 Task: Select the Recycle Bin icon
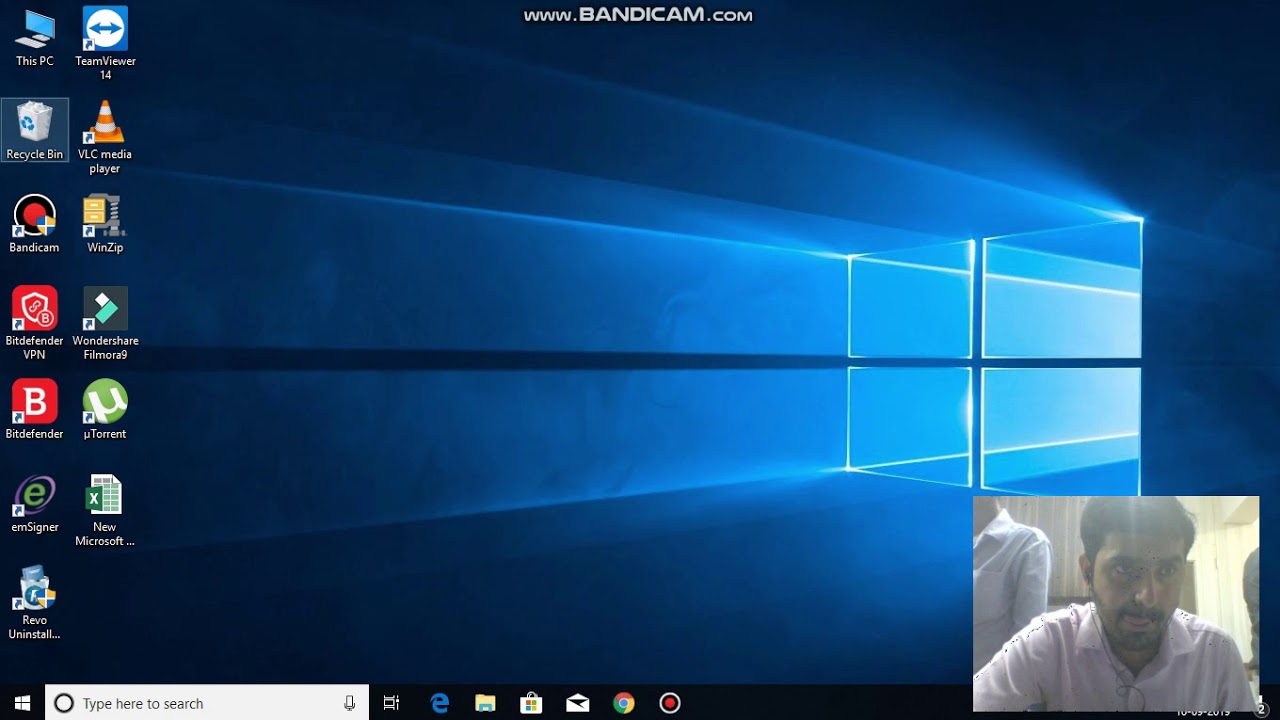35,131
